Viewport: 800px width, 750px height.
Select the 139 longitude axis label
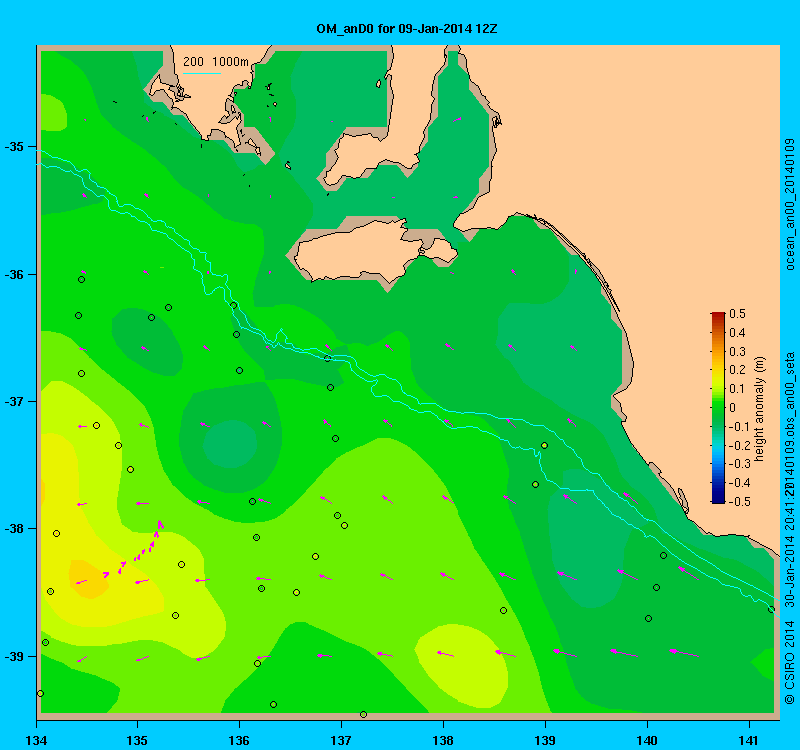tap(545, 740)
